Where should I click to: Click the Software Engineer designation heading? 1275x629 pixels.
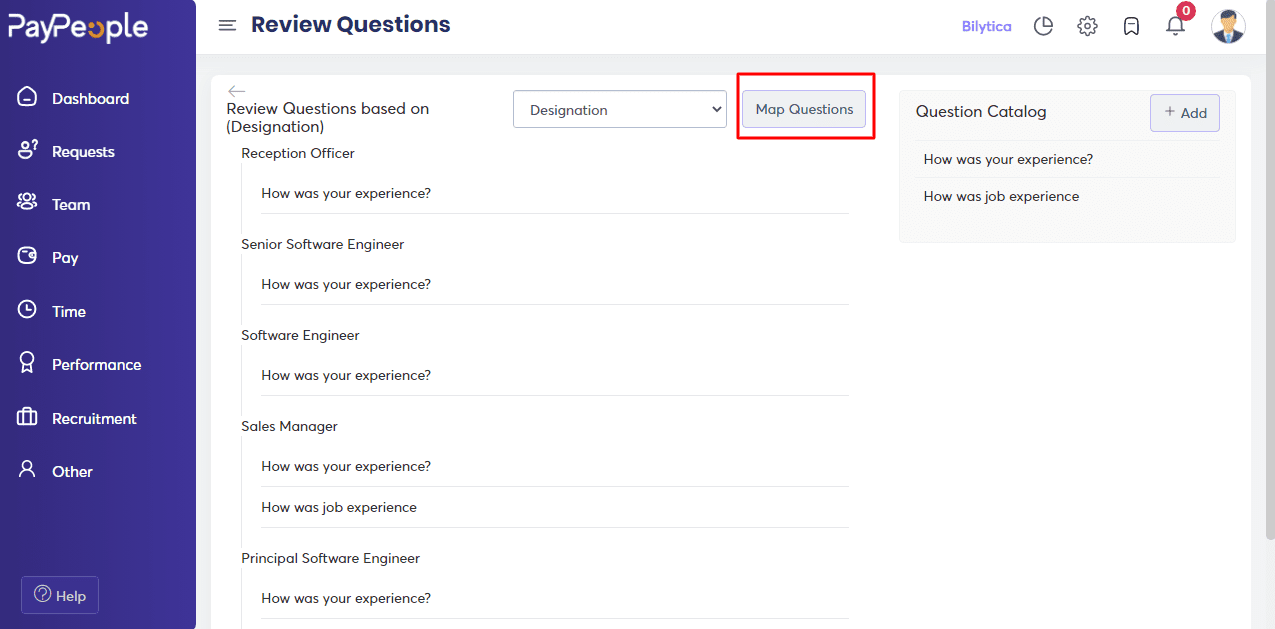[x=300, y=335]
